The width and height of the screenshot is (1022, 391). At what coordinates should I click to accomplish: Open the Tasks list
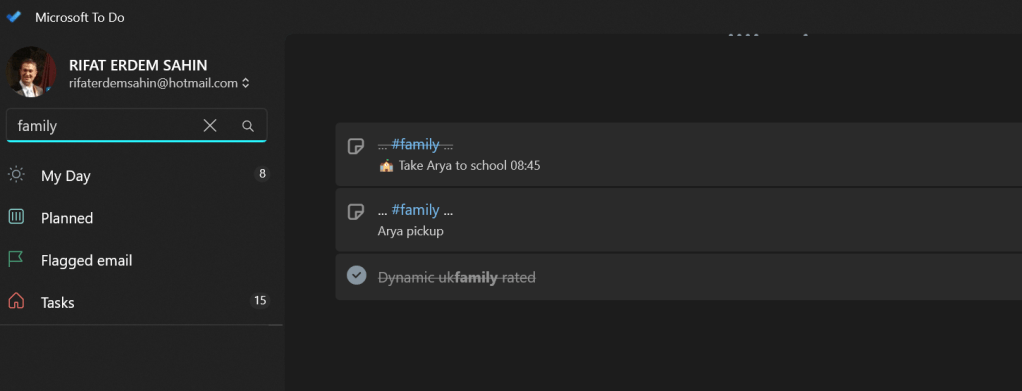pos(141,302)
